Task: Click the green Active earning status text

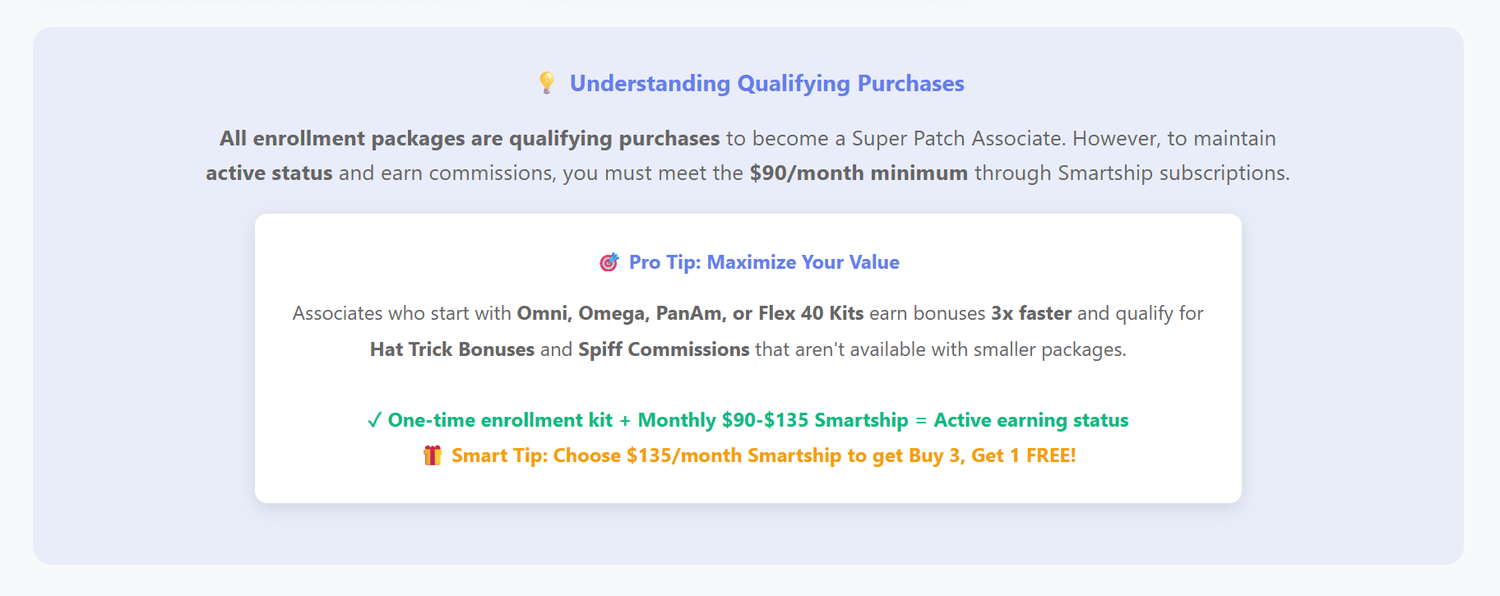Action: click(x=1031, y=421)
